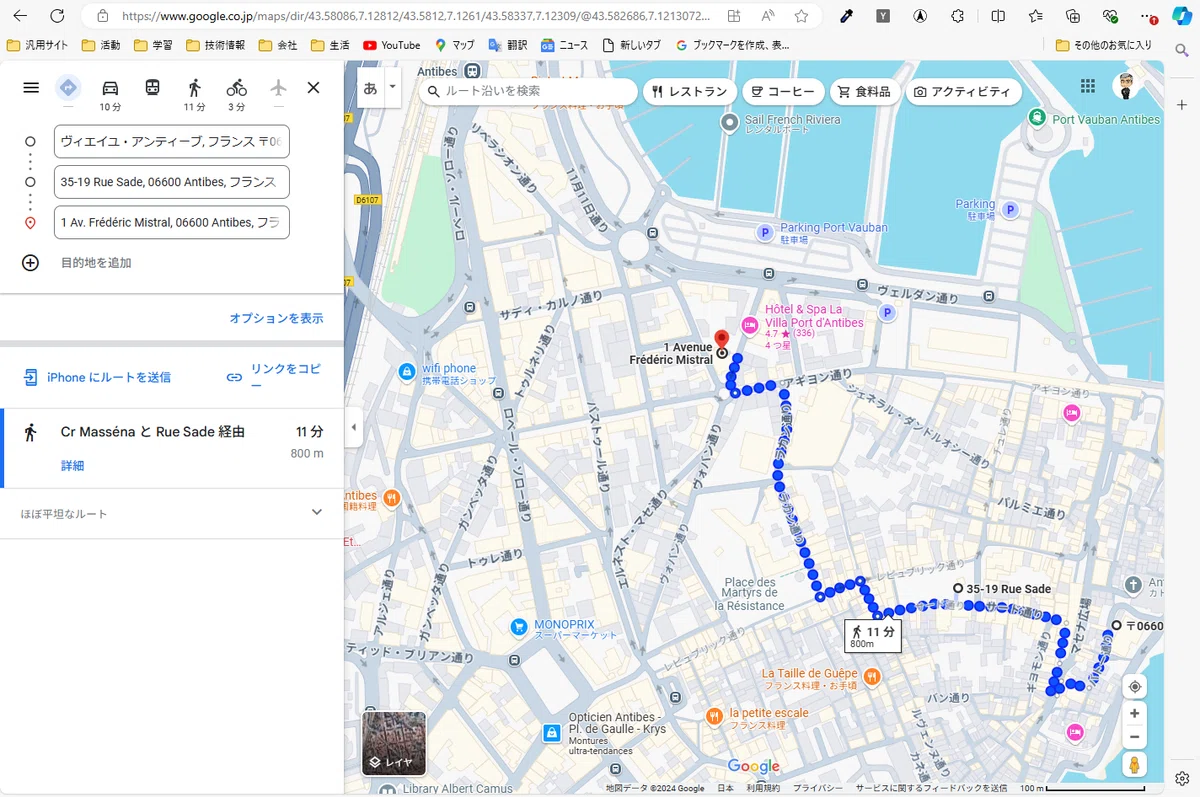Collapse the side panel with the arrow tab
Image resolution: width=1200 pixels, height=797 pixels.
353,428
